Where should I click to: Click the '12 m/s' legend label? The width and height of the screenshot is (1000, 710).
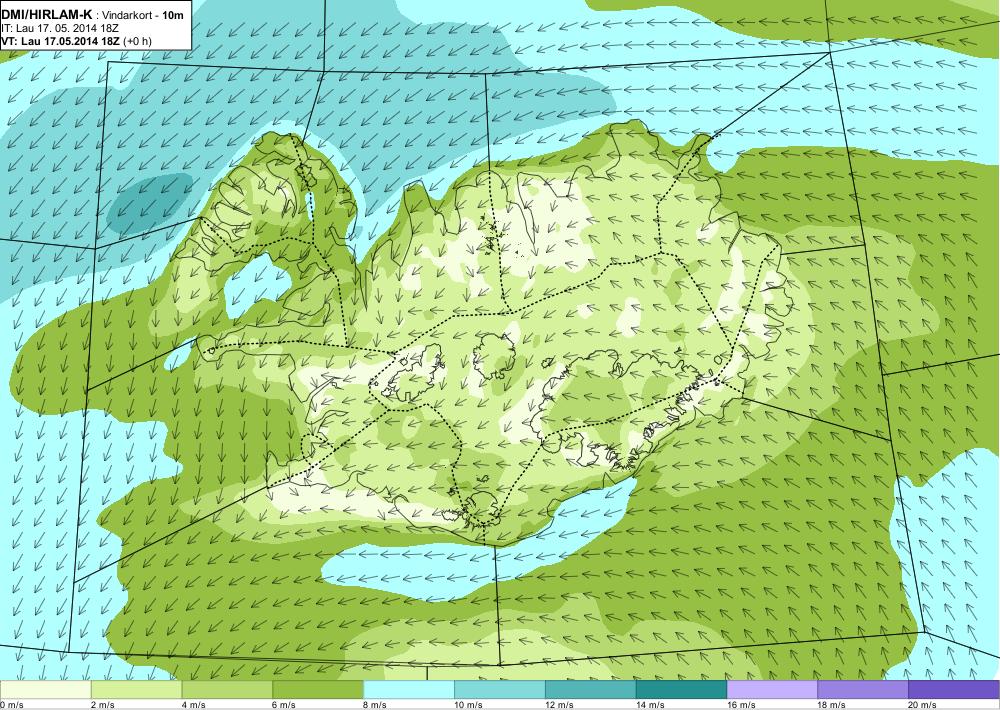(x=559, y=705)
